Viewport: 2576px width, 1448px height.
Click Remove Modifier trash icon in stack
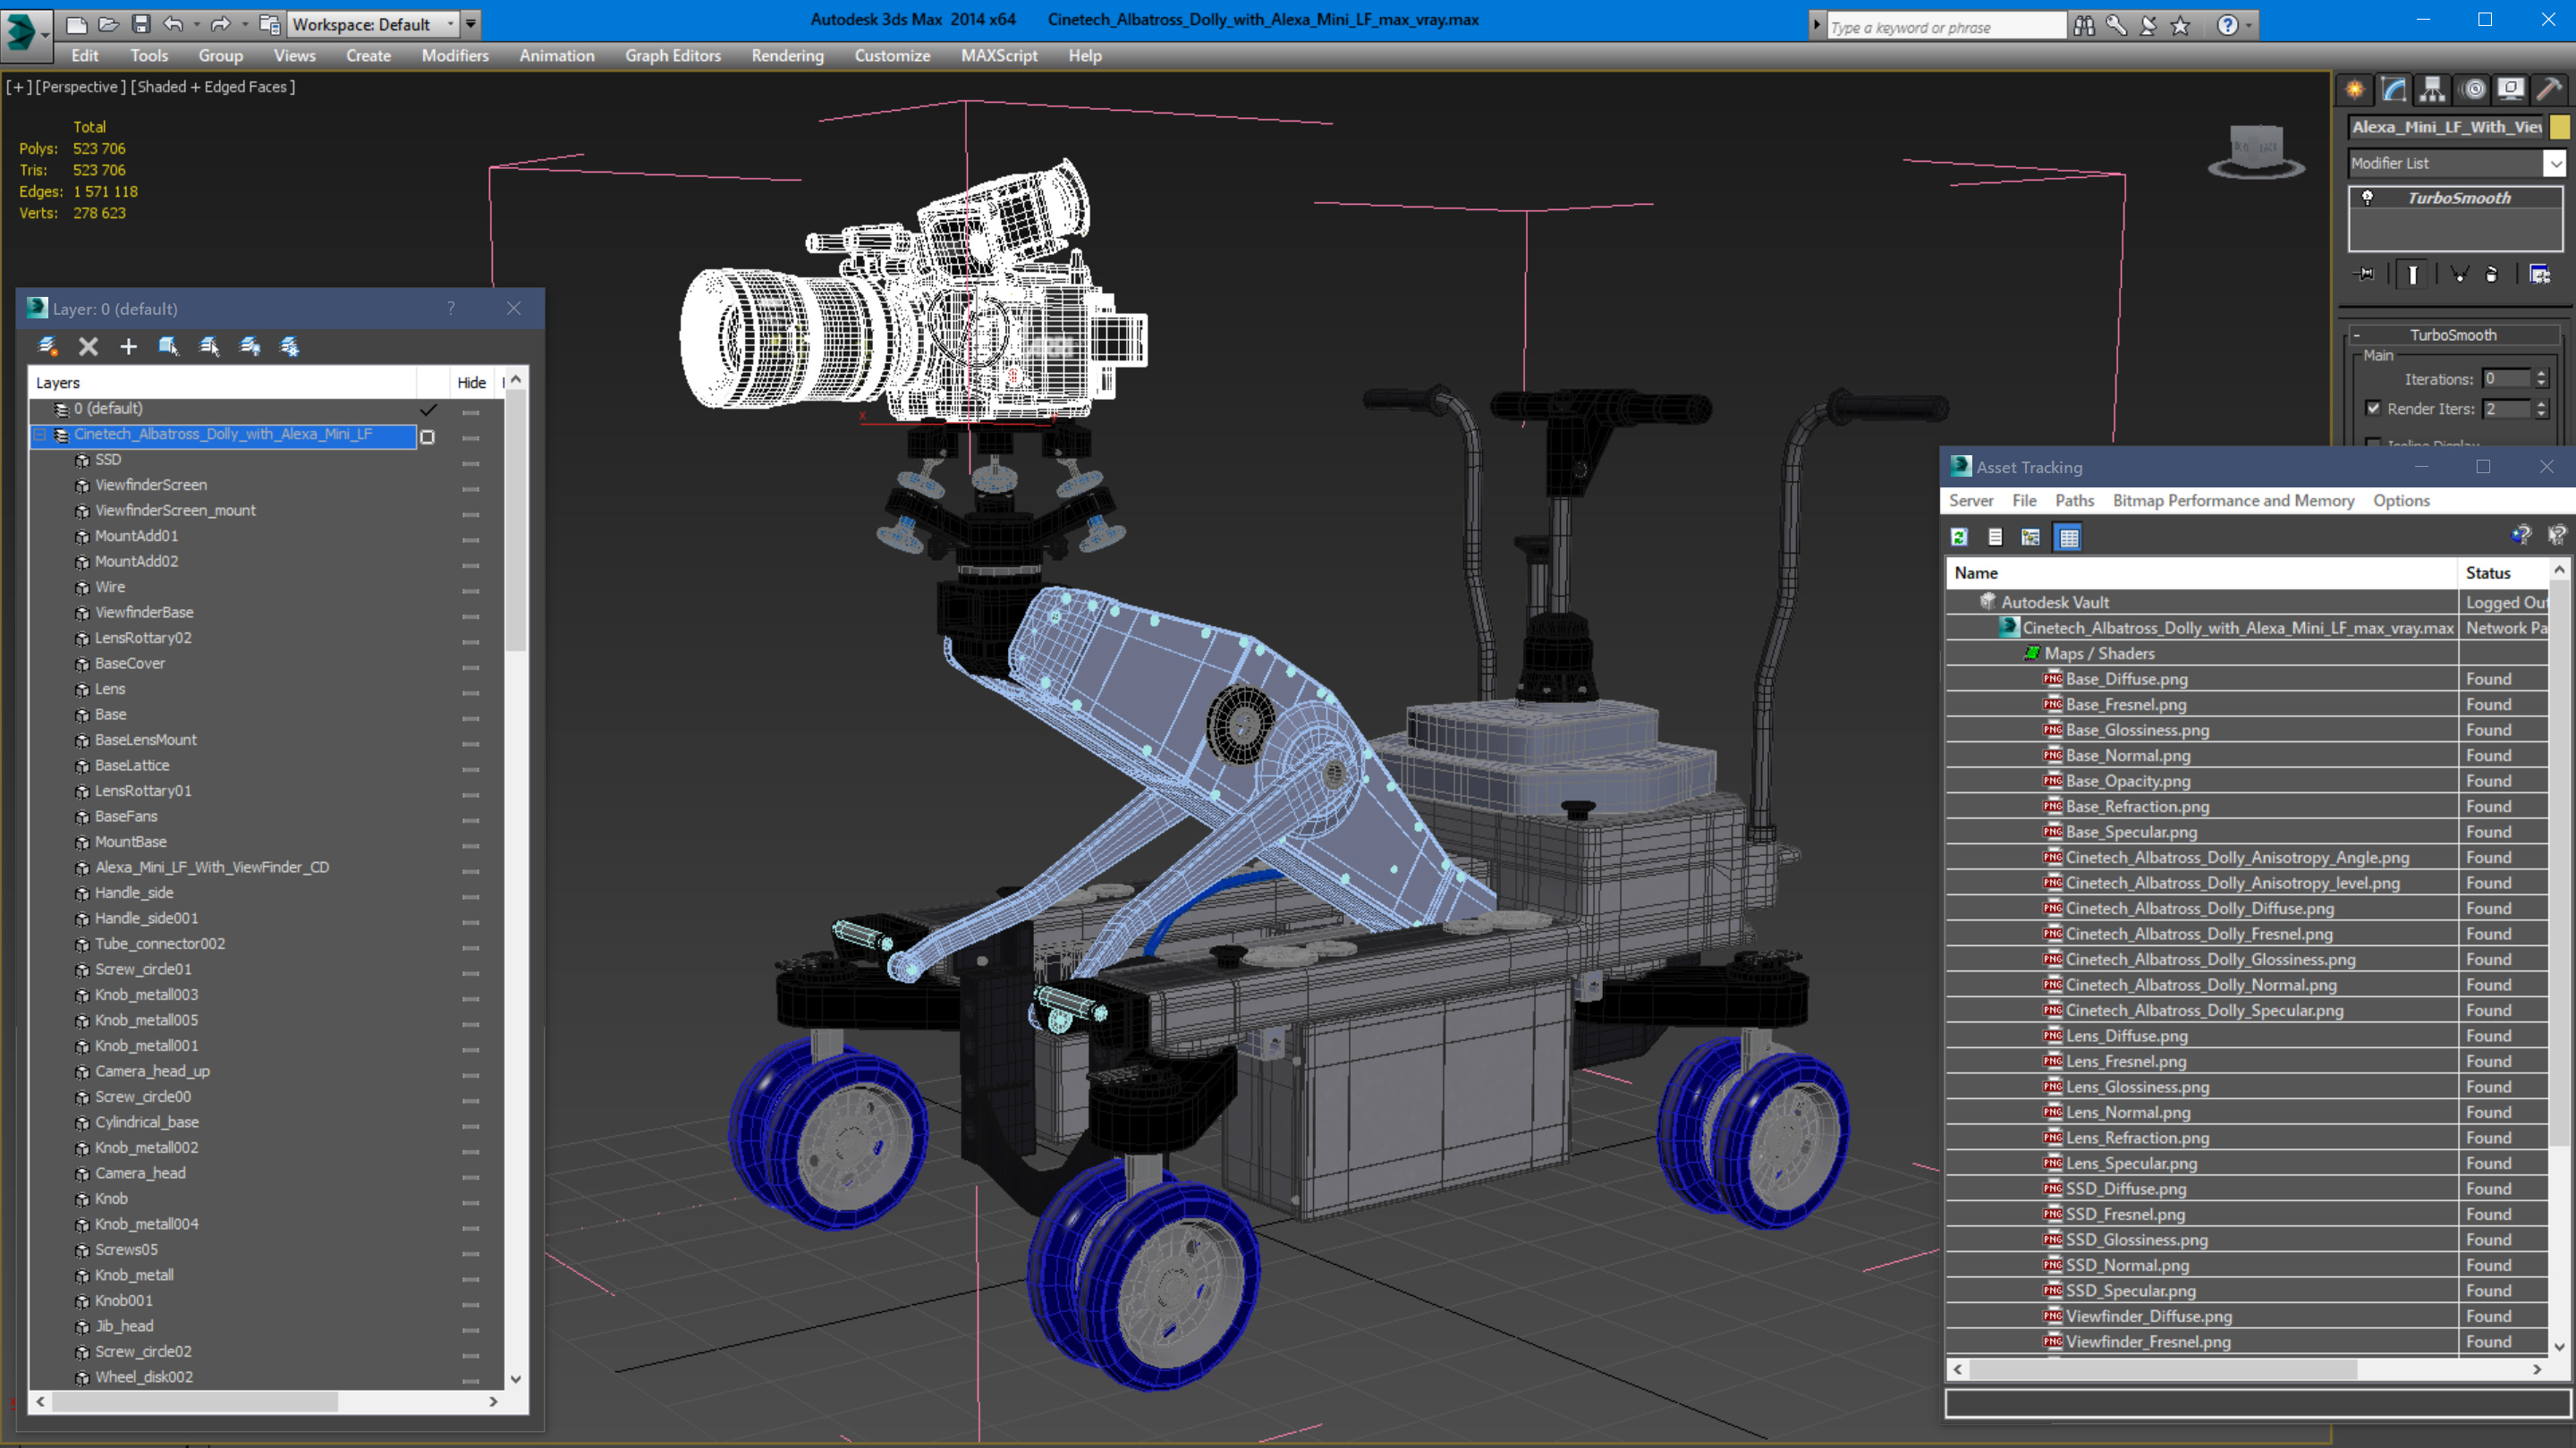point(2492,274)
